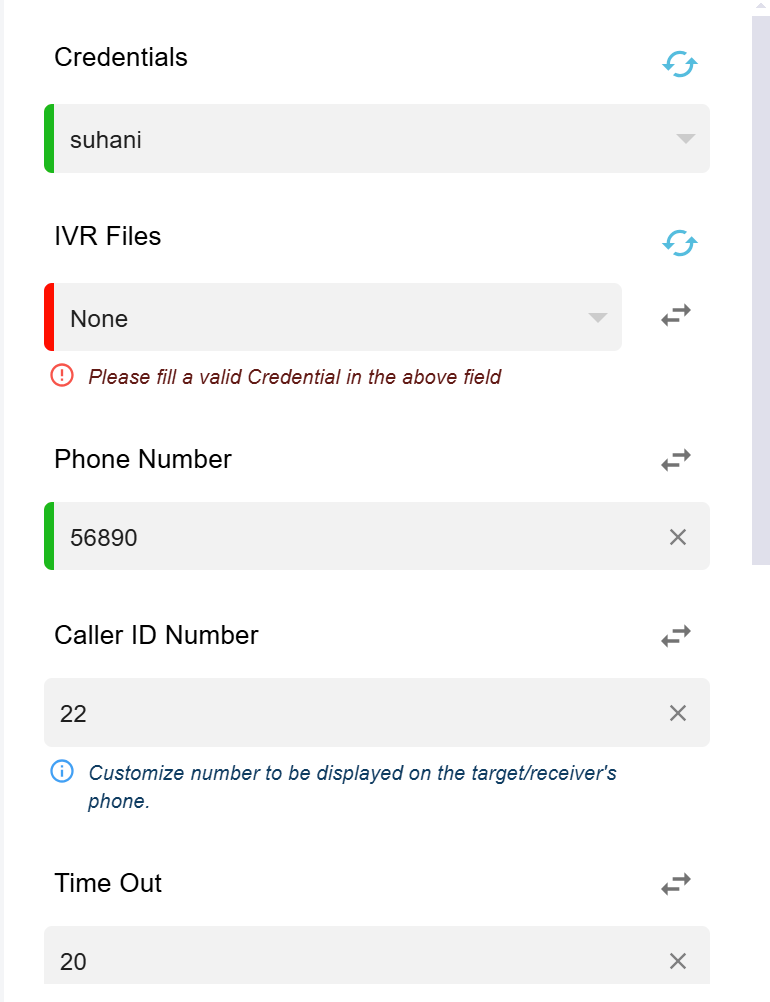The image size is (770, 1002).
Task: Click the red error warning icon
Action: pyautogui.click(x=62, y=375)
